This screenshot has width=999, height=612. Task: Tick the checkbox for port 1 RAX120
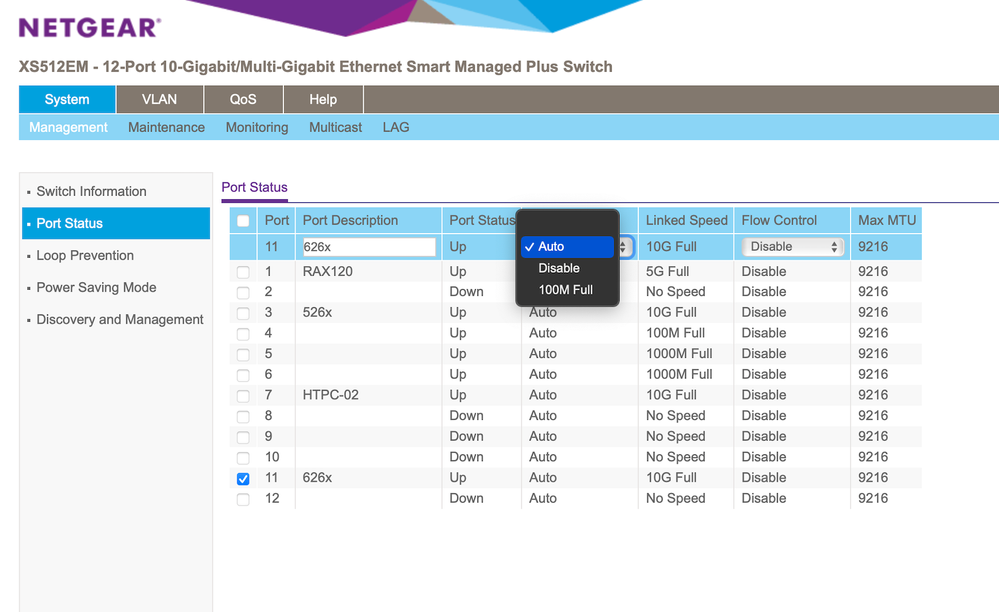[x=243, y=272]
